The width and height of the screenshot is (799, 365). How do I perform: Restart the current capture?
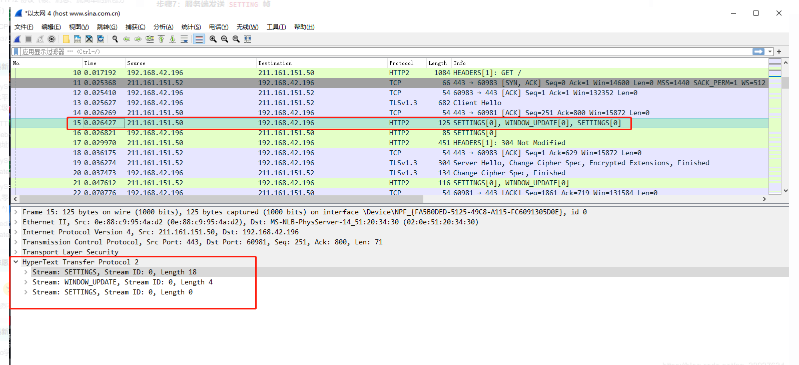tap(40, 39)
